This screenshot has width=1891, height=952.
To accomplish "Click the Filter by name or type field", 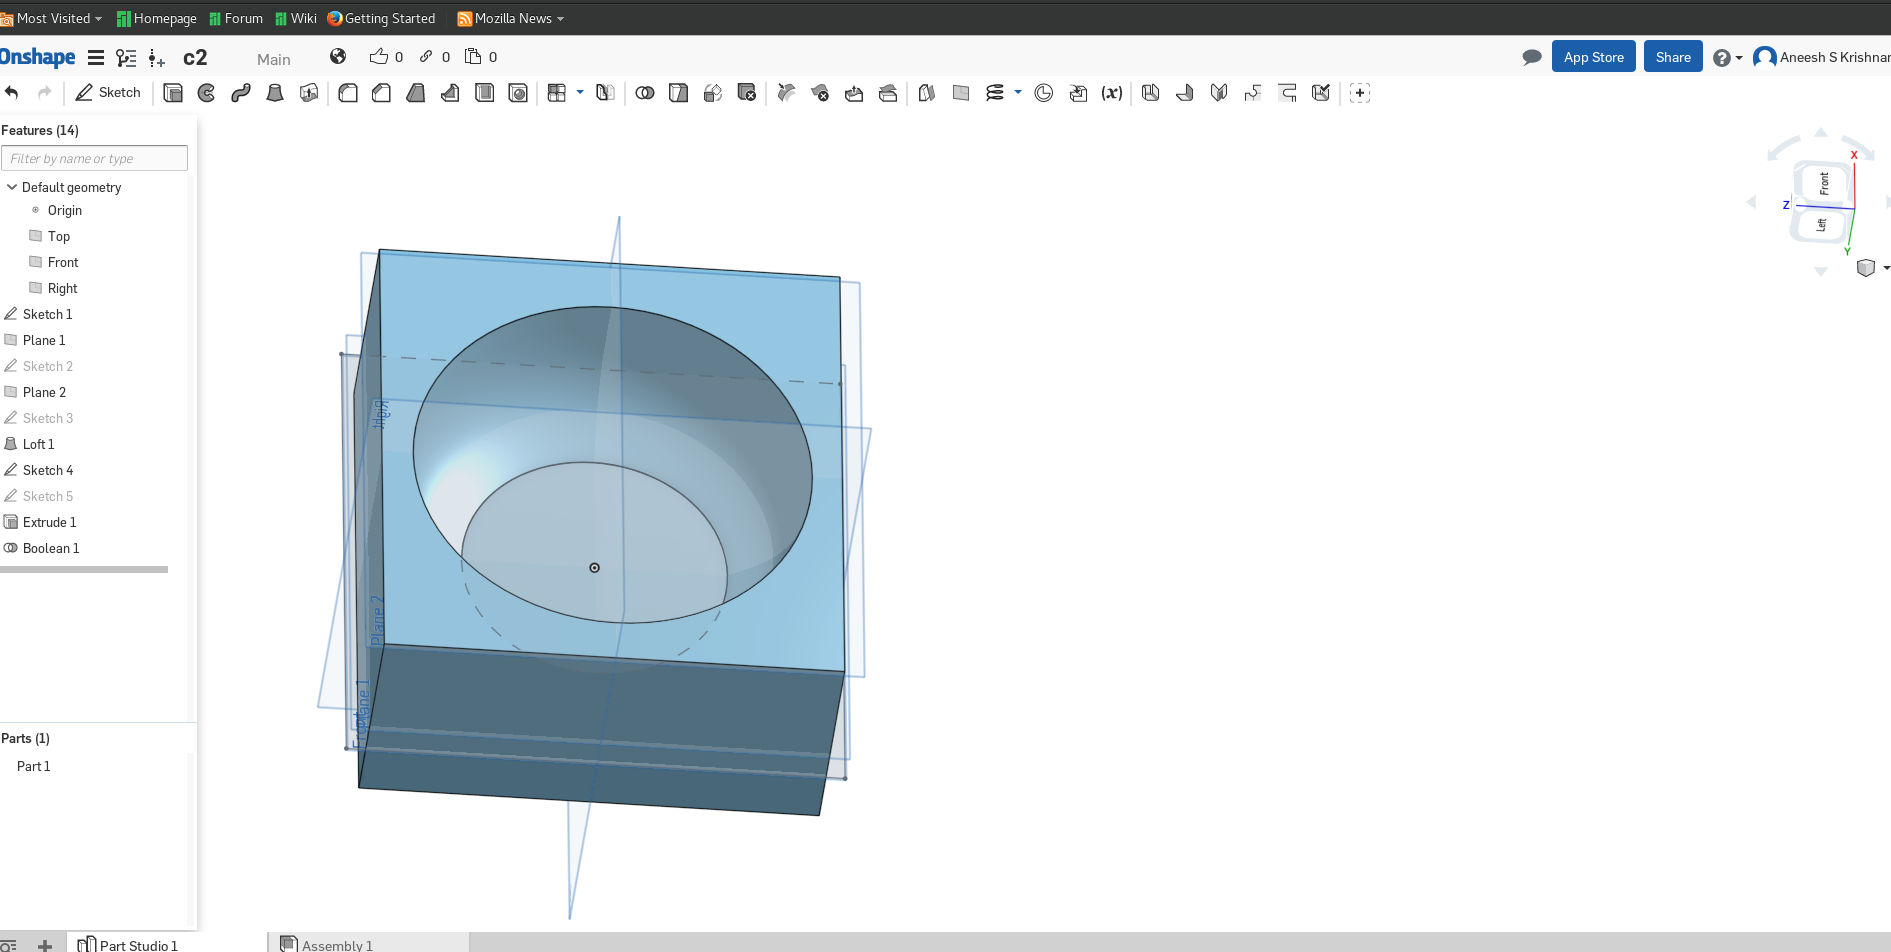I will [x=94, y=159].
